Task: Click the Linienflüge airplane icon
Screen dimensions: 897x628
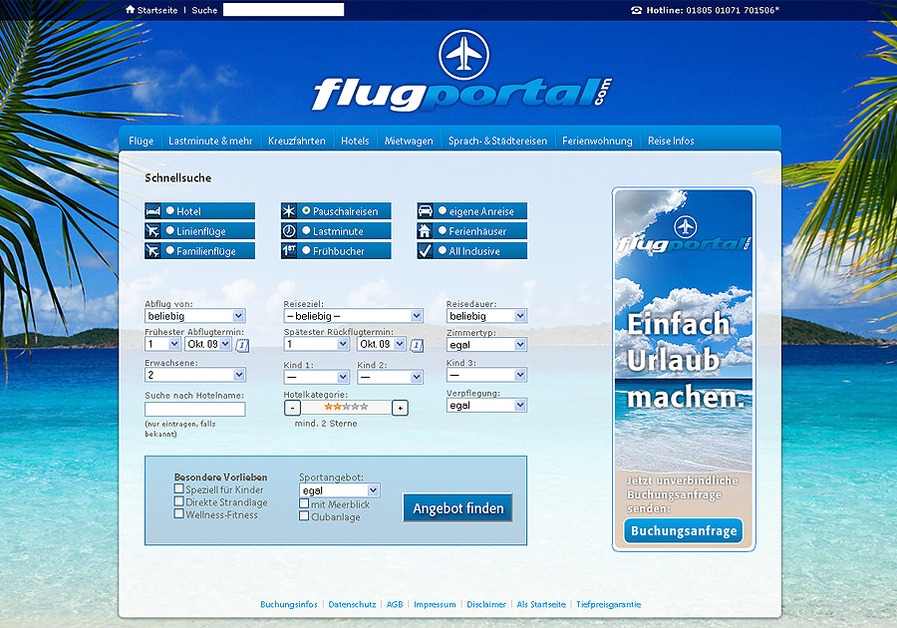Action: coord(151,231)
